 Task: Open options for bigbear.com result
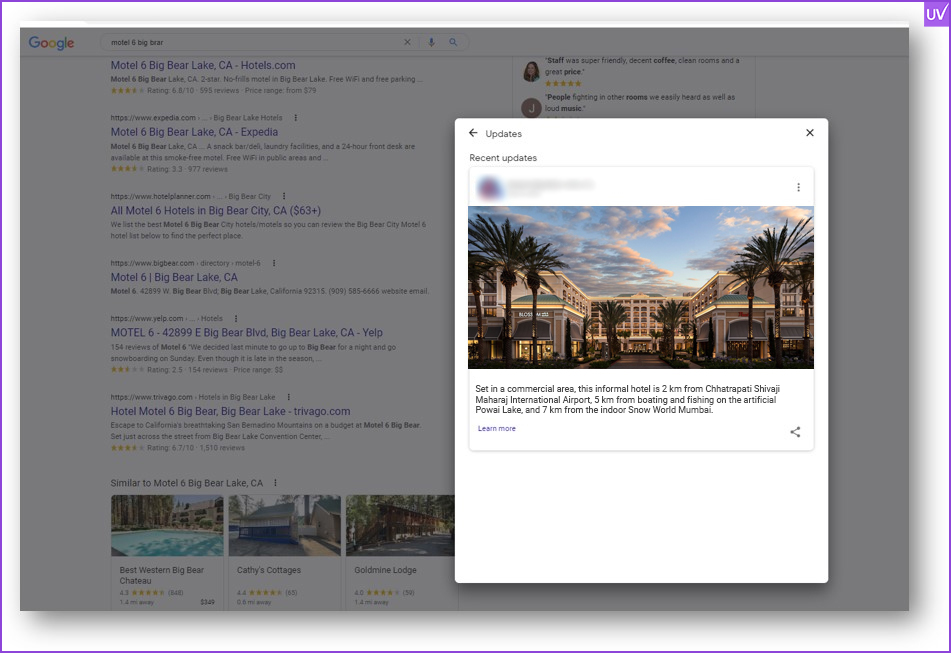274,263
